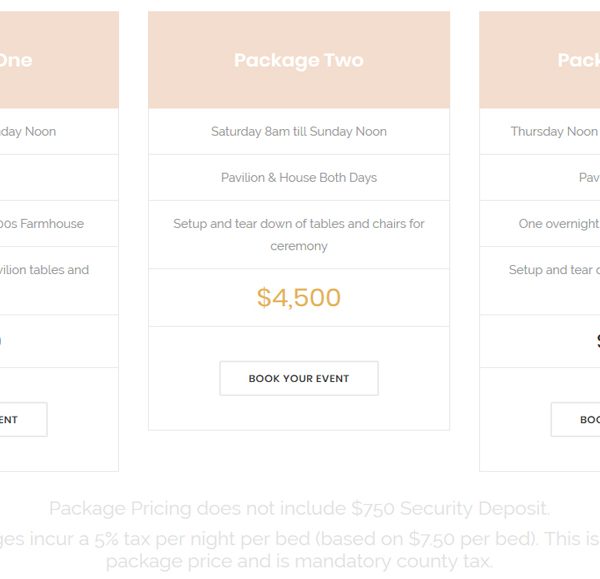Click the cut-off booking button in Package One card
Screen dimensions: 600x579
(x=23, y=419)
